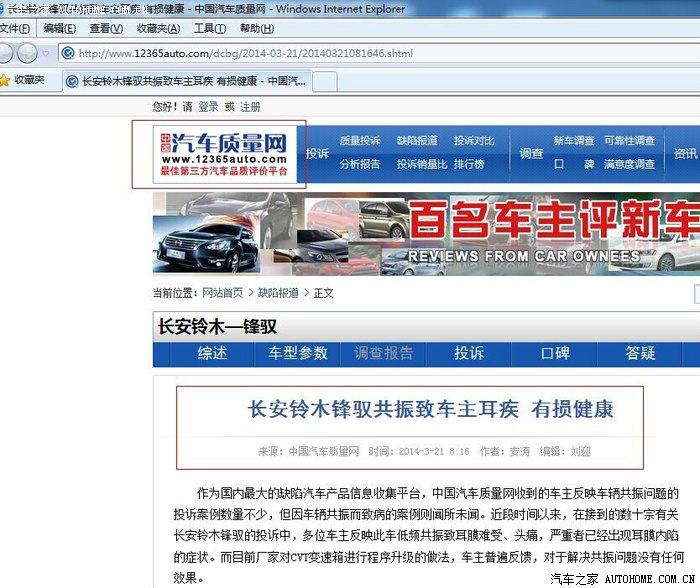Switch to the 综述 tab
Image resolution: width=700 pixels, height=588 pixels.
pyautogui.click(x=212, y=353)
